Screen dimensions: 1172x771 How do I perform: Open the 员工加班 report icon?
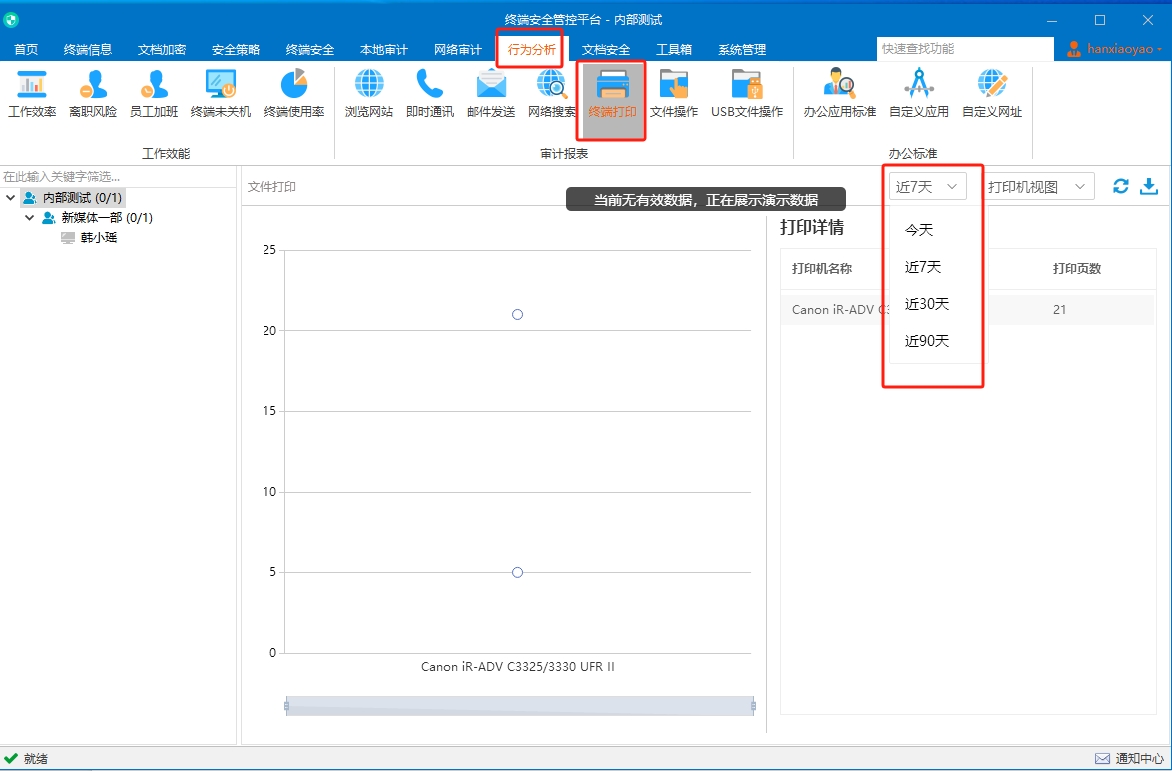tap(154, 93)
